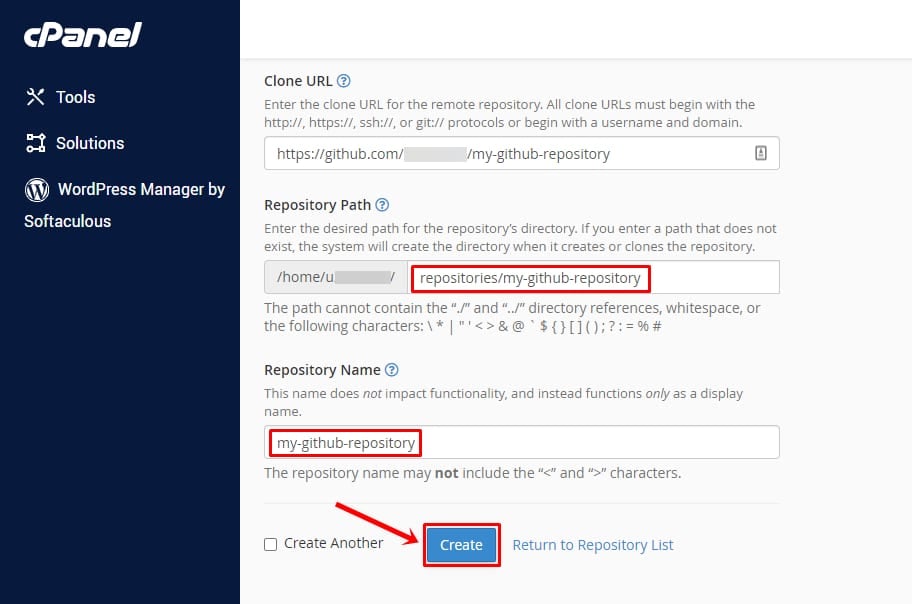The height and width of the screenshot is (604, 912).
Task: Click the Solutions nodes icon
Action: click(36, 143)
